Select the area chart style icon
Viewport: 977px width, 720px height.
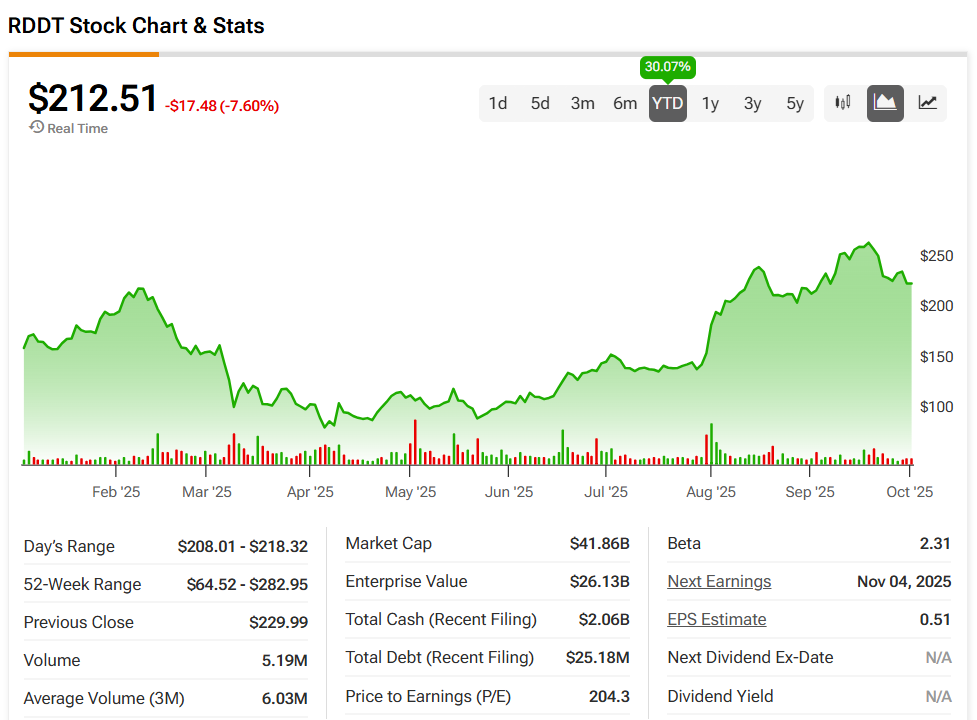pyautogui.click(x=885, y=102)
